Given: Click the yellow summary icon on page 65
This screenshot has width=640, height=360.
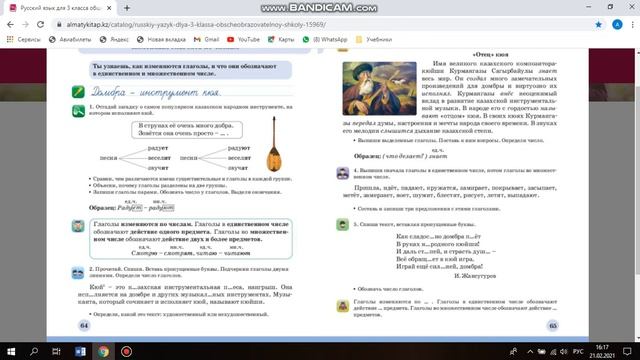Looking at the screenshot, I should tap(342, 305).
